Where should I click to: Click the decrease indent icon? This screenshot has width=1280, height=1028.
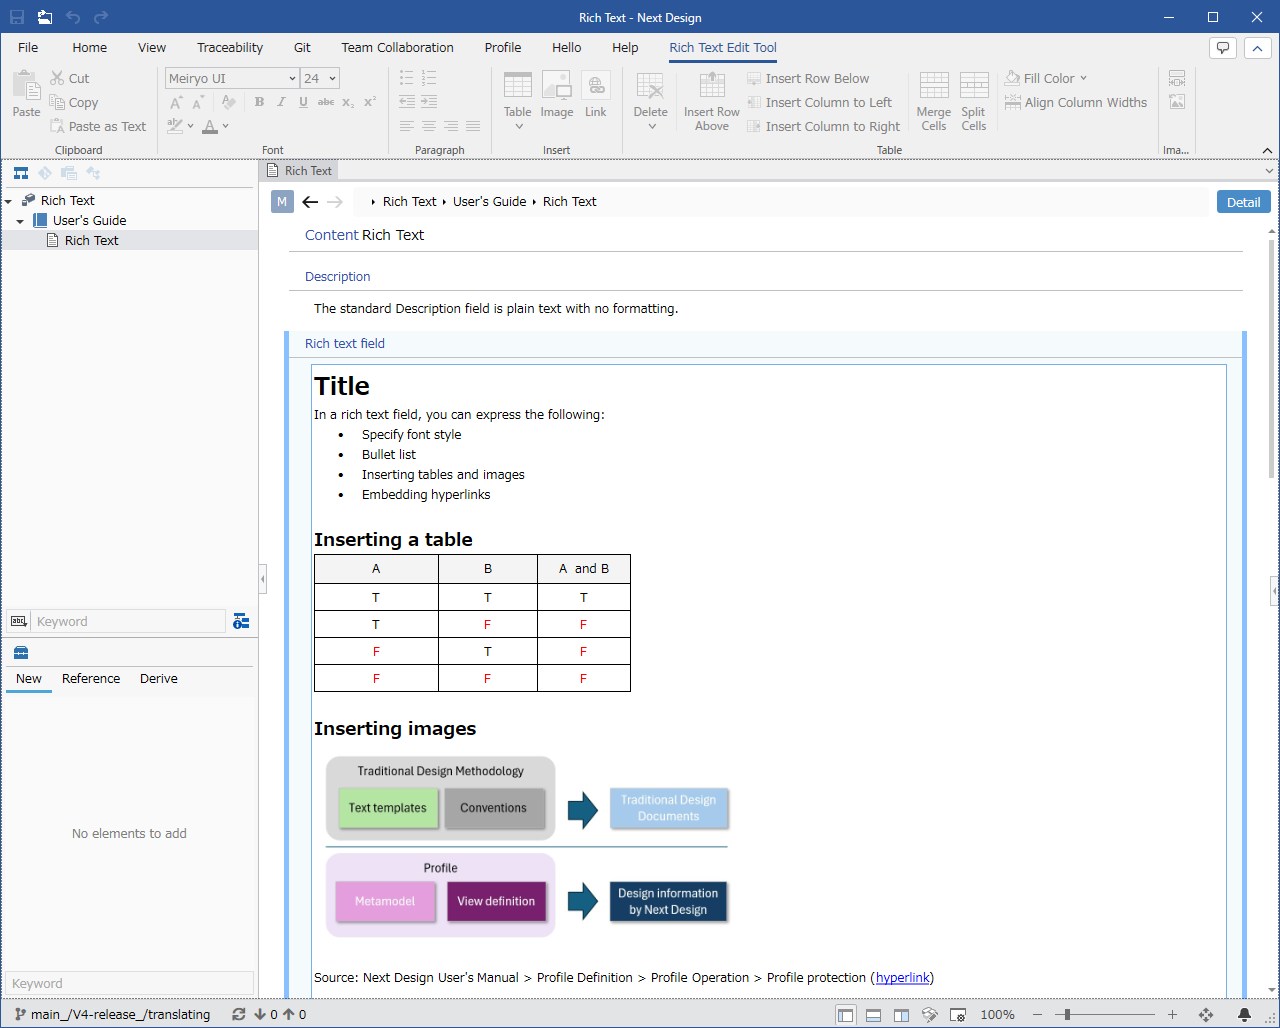pos(407,102)
